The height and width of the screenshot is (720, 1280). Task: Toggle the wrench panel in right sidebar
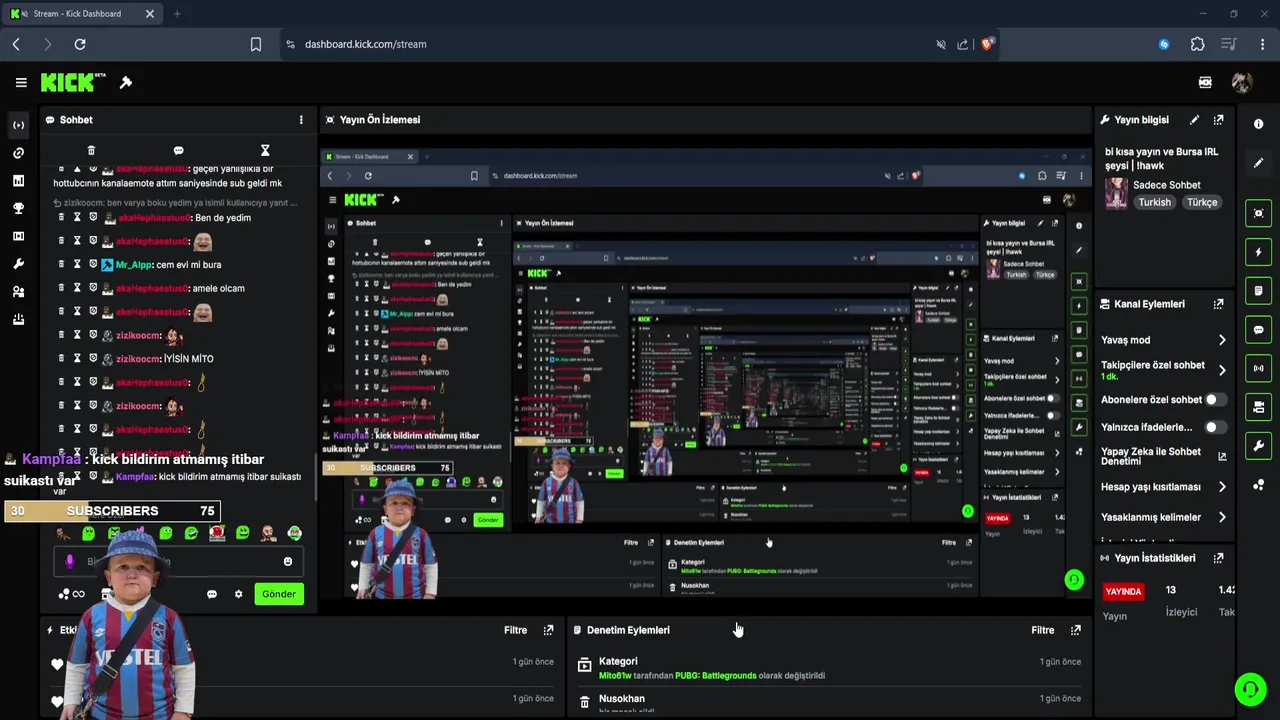(1258, 446)
